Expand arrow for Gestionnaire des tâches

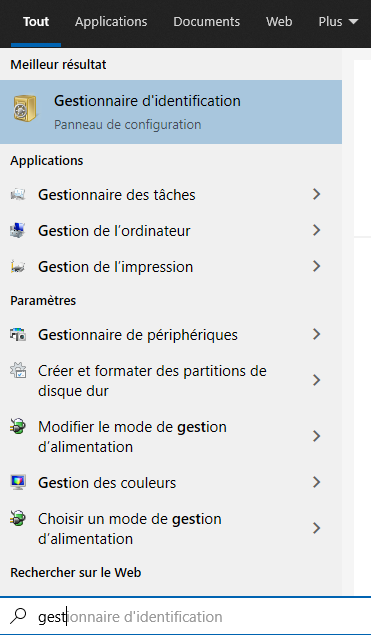click(x=317, y=194)
